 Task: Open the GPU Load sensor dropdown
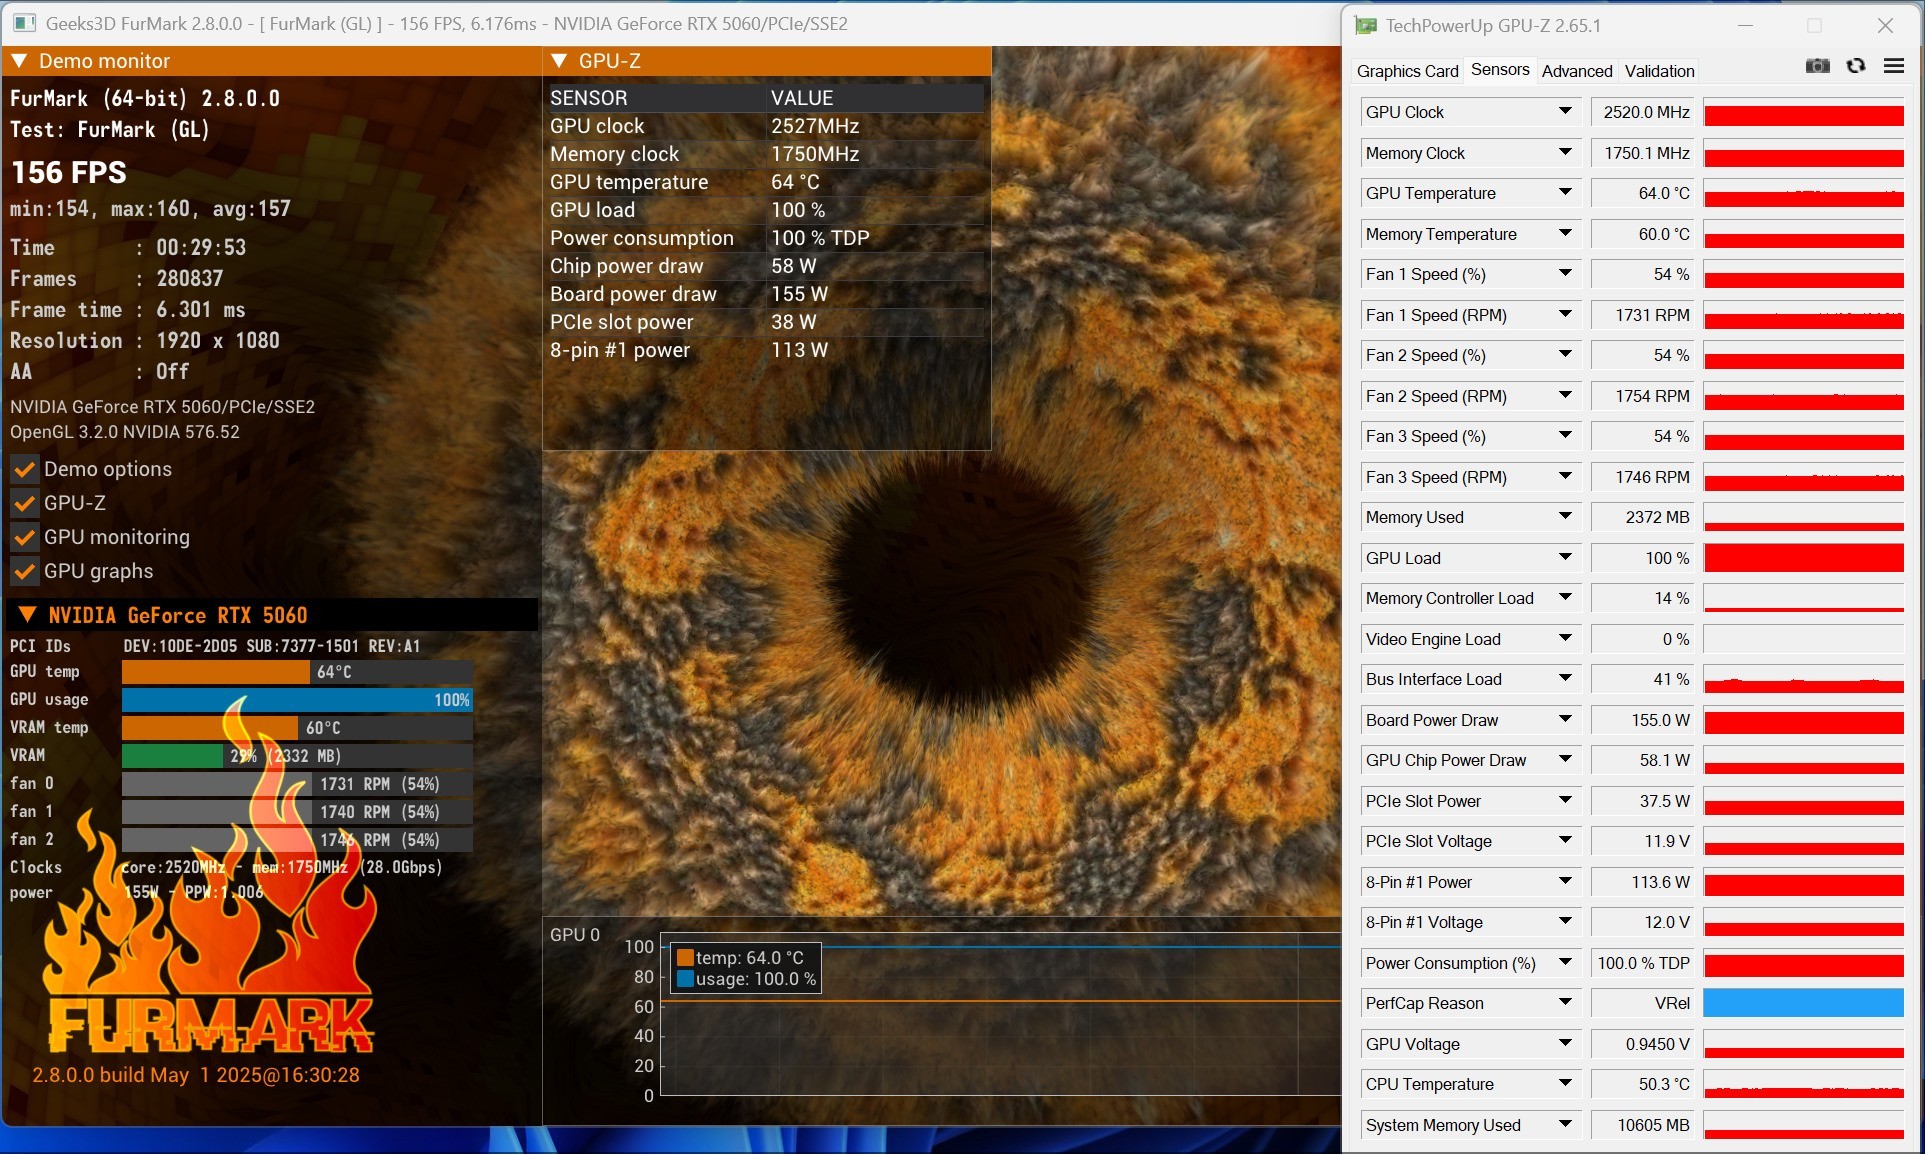(x=1565, y=557)
